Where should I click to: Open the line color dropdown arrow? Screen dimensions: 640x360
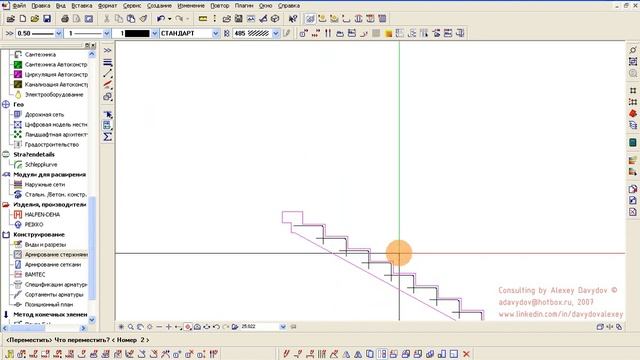pyautogui.click(x=155, y=33)
